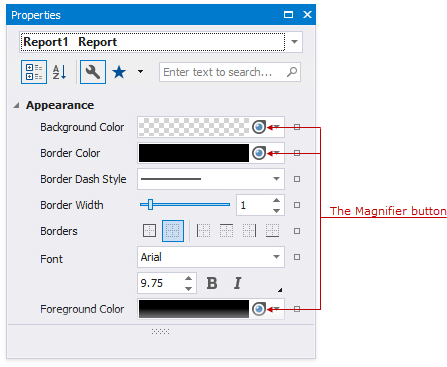The height and width of the screenshot is (367, 447).
Task: Click the Border Width value field
Action: [x=254, y=205]
